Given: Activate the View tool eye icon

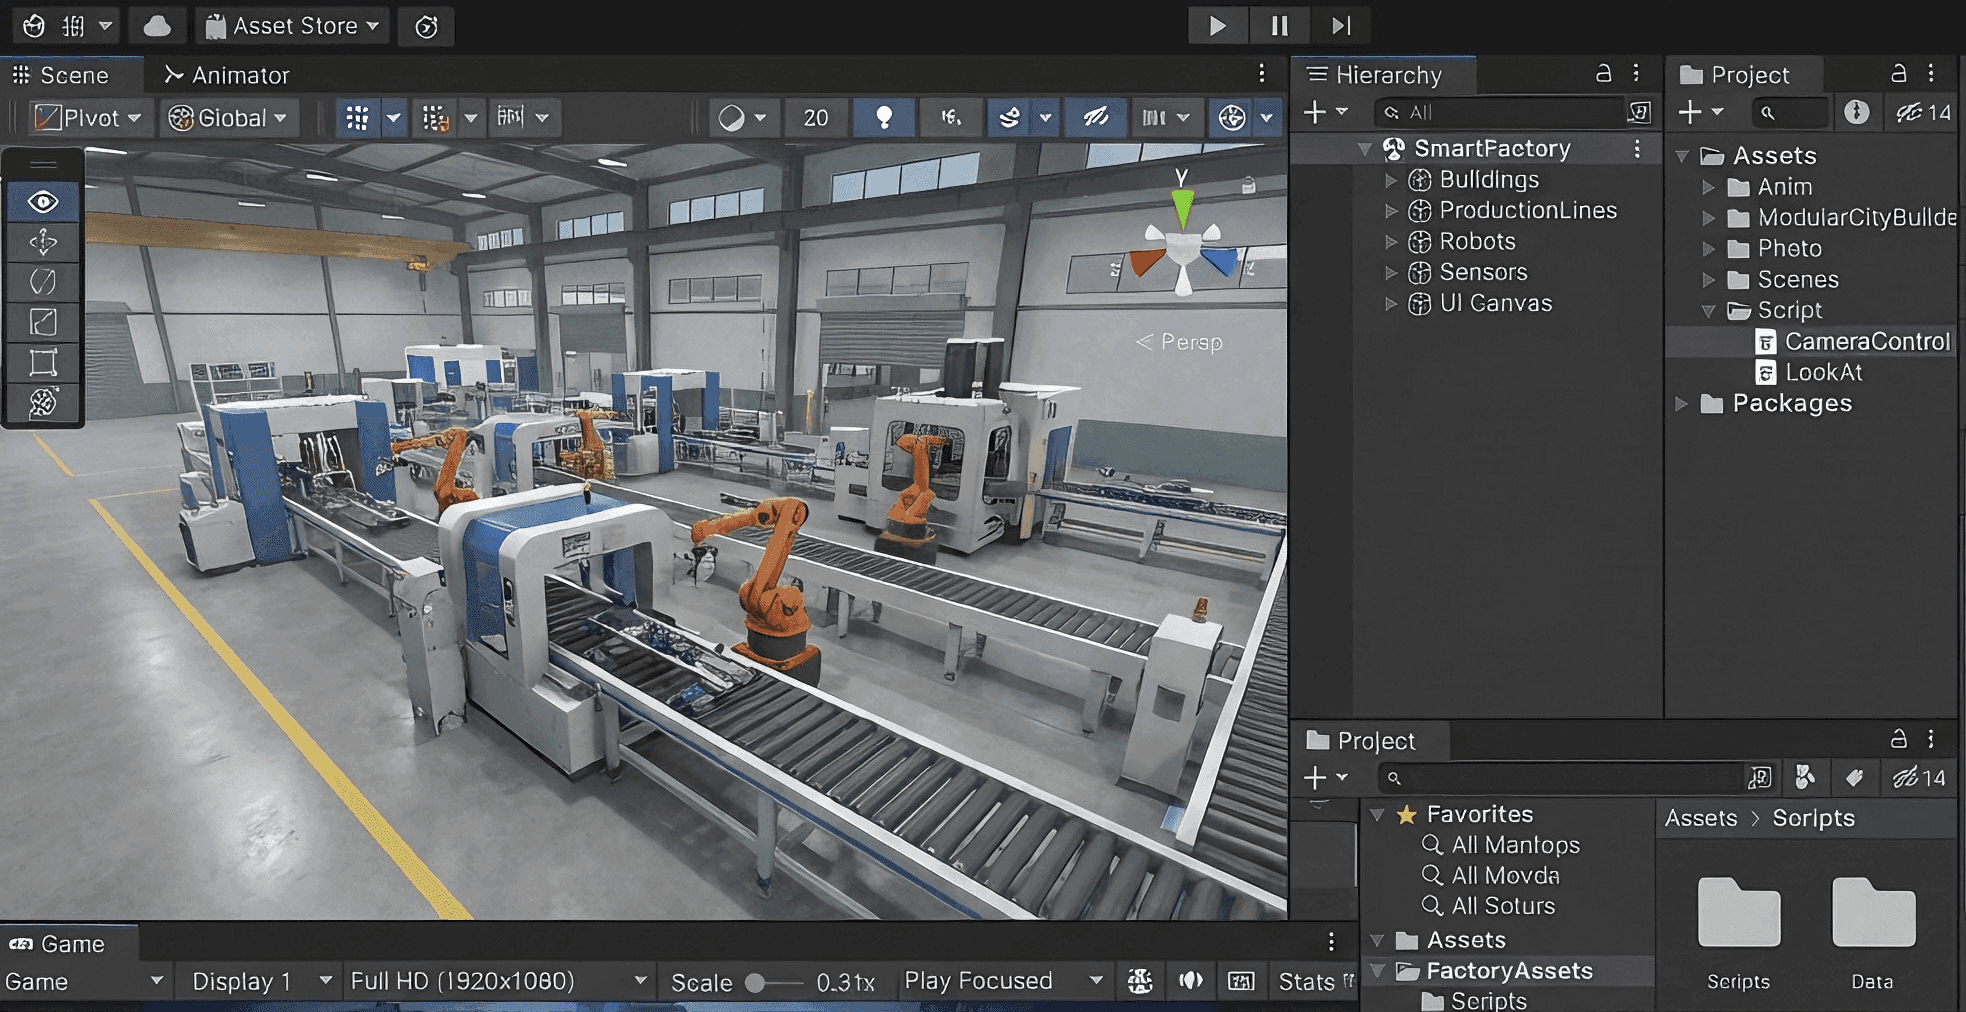Looking at the screenshot, I should click(x=43, y=202).
